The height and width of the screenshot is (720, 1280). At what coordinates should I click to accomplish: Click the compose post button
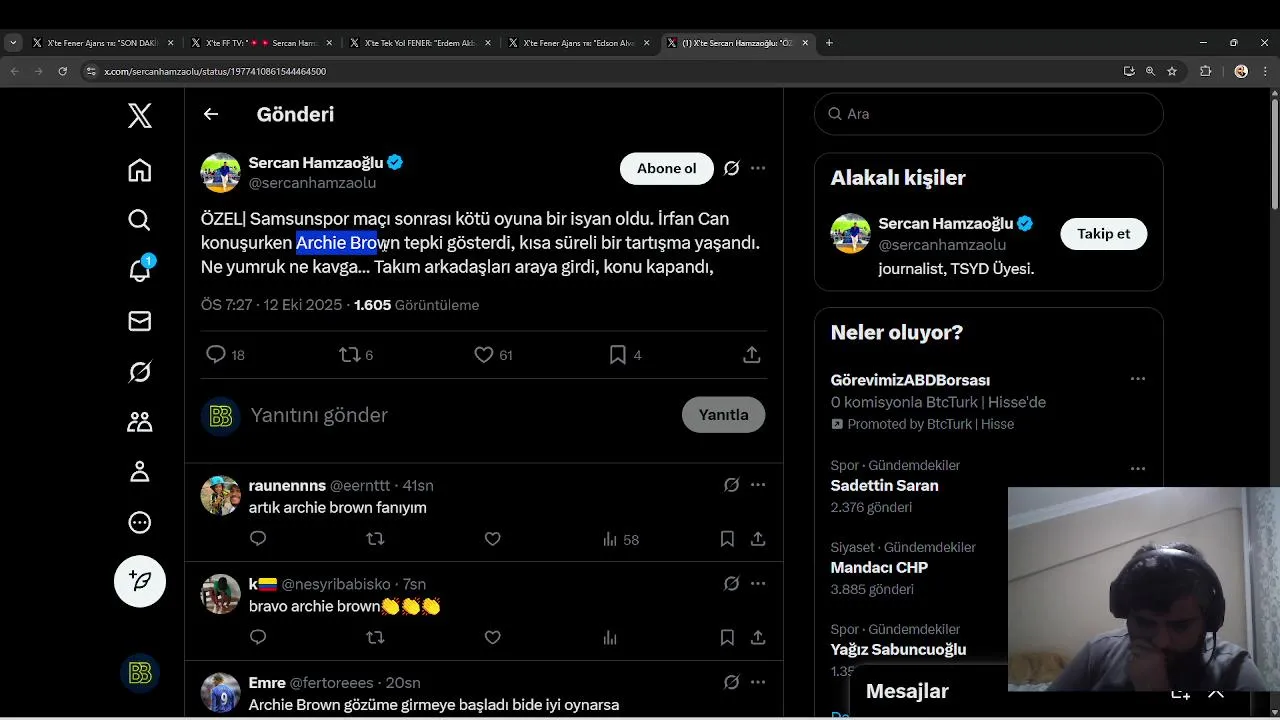[x=140, y=581]
